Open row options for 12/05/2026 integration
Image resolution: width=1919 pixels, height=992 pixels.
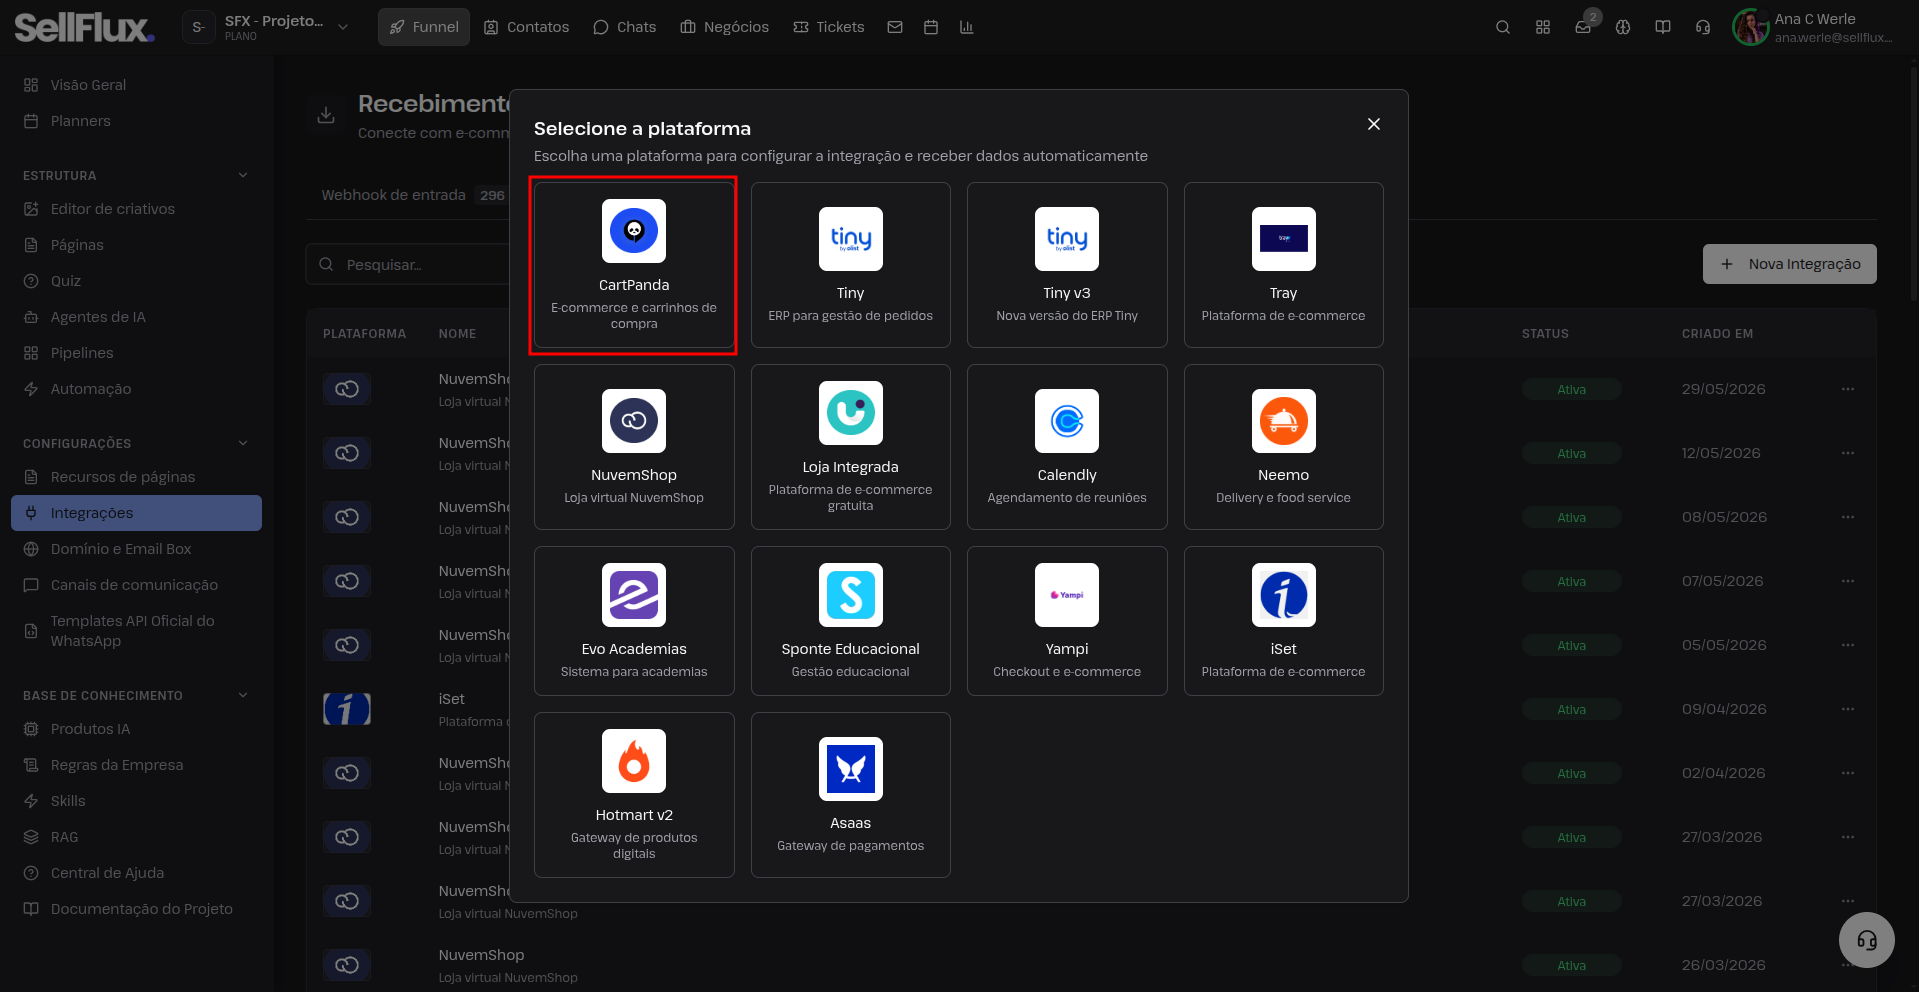[x=1848, y=453]
